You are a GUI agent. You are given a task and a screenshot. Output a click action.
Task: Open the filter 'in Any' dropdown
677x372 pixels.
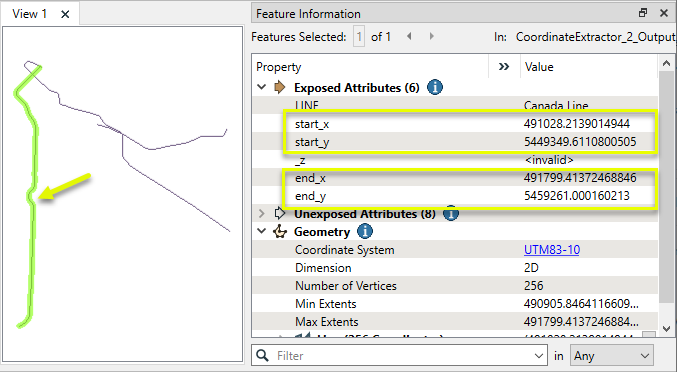point(612,356)
